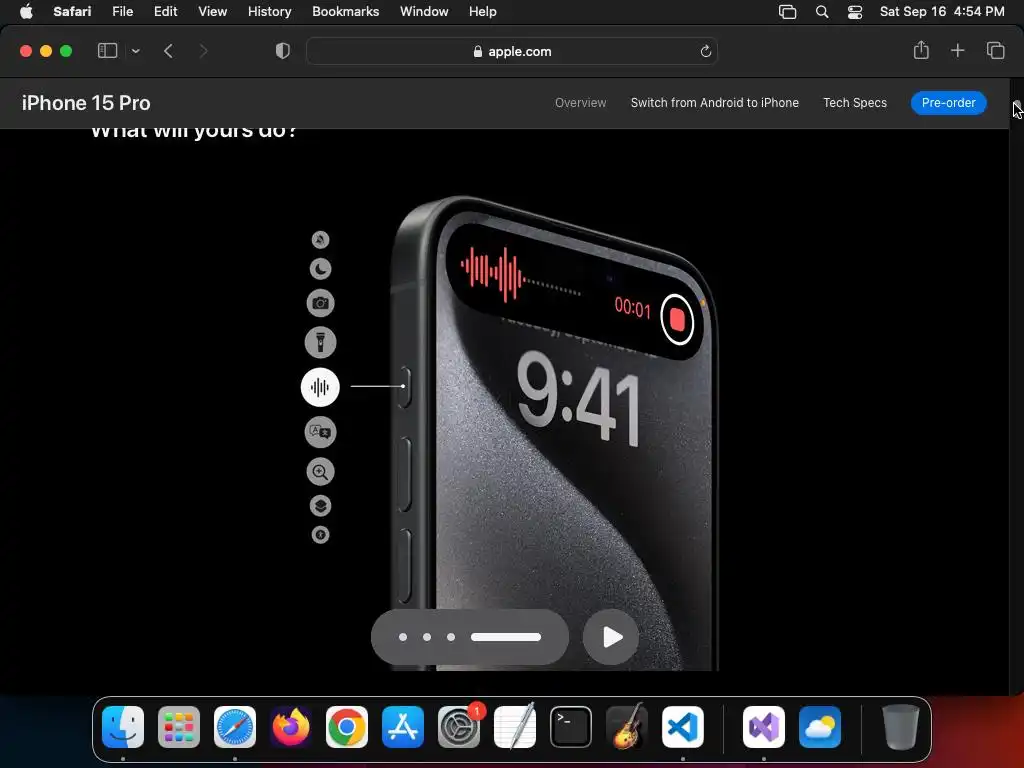Open the Weather app from the Dock
The height and width of the screenshot is (768, 1024).
pyautogui.click(x=820, y=727)
